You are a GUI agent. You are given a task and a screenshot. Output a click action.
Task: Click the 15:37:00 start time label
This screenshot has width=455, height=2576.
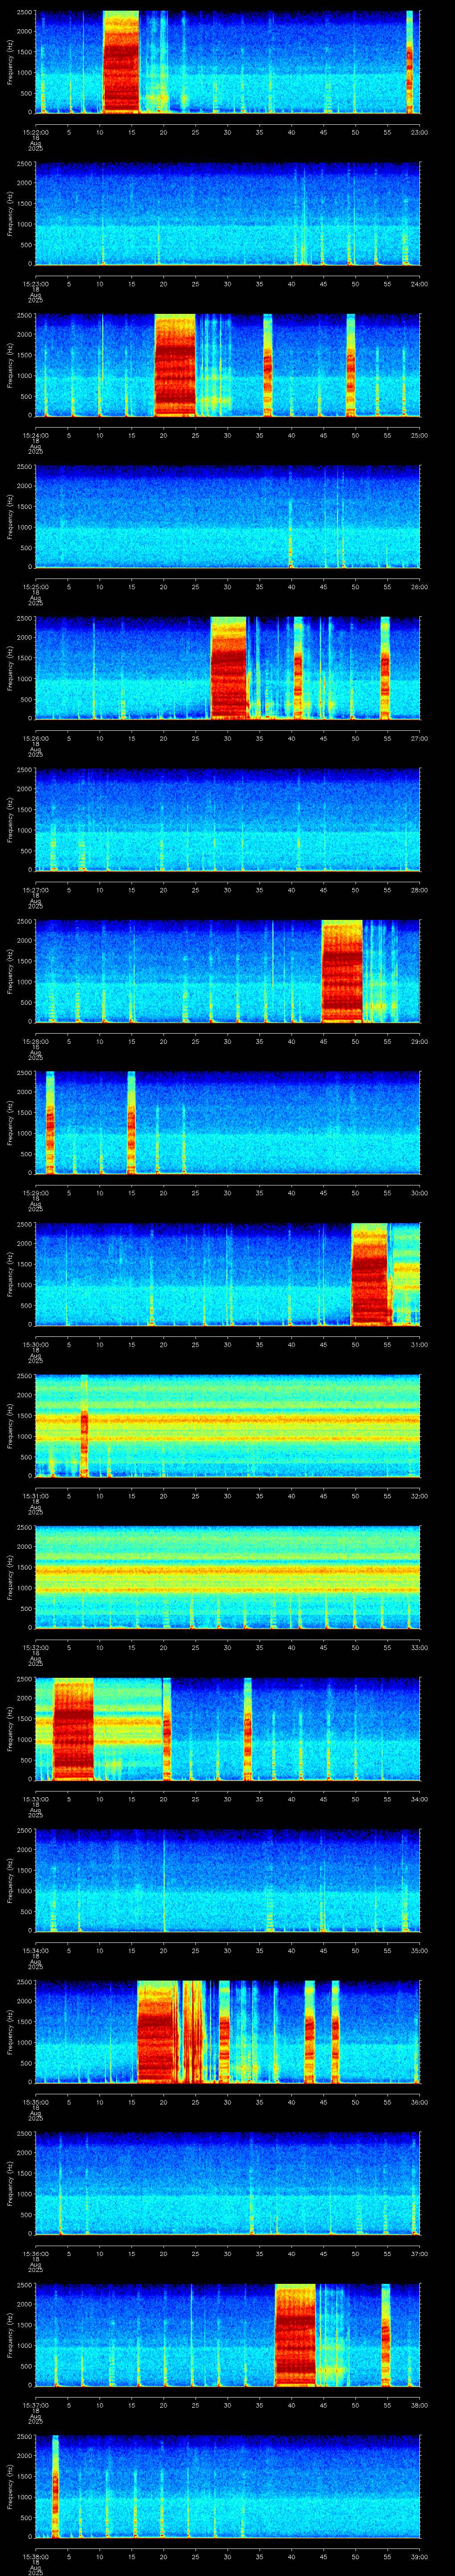35,2405
